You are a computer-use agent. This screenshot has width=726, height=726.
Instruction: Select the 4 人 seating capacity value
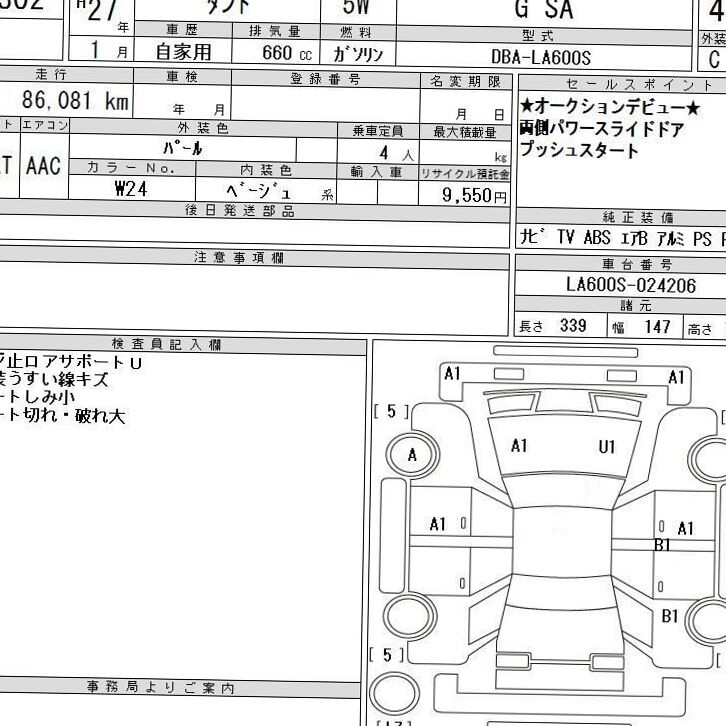[x=396, y=153]
